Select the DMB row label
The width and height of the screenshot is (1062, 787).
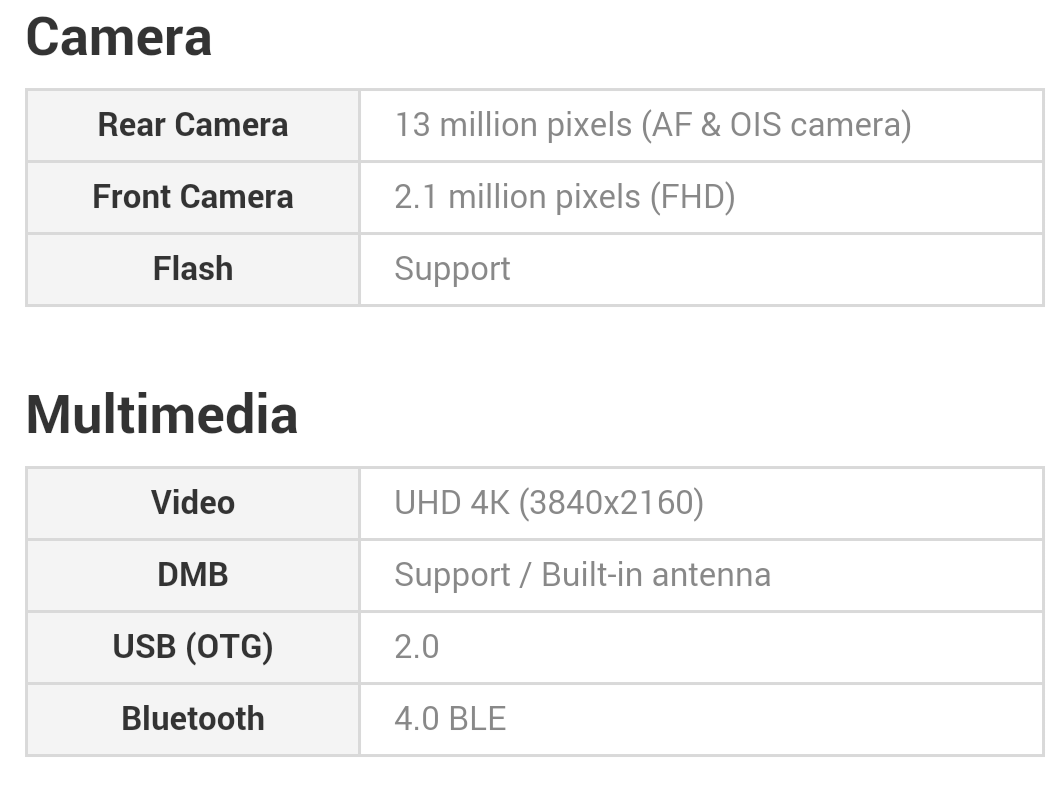click(193, 575)
